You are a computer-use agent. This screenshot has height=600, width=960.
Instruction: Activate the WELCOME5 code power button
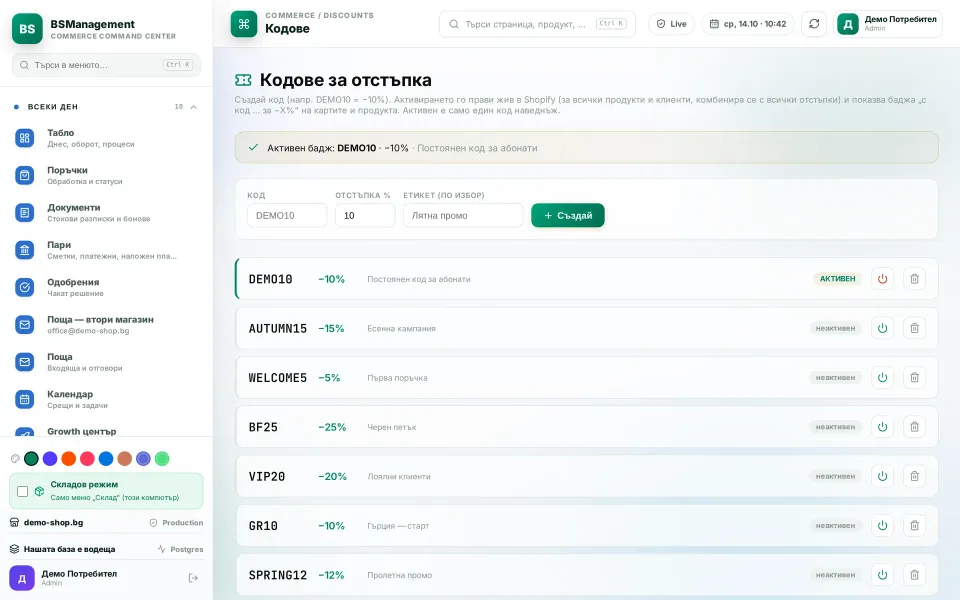(x=882, y=378)
